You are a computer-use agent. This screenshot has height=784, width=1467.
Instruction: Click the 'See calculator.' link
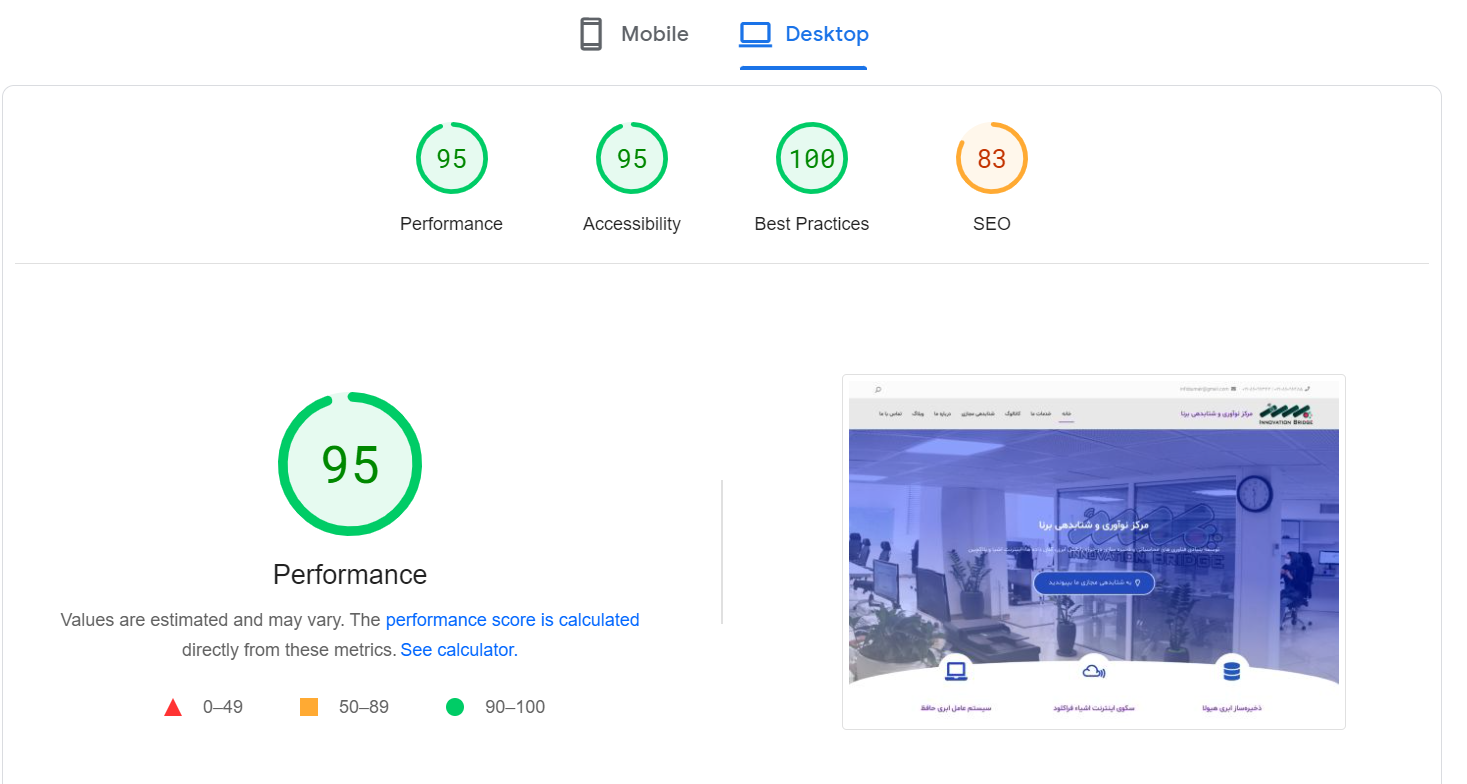click(x=459, y=650)
